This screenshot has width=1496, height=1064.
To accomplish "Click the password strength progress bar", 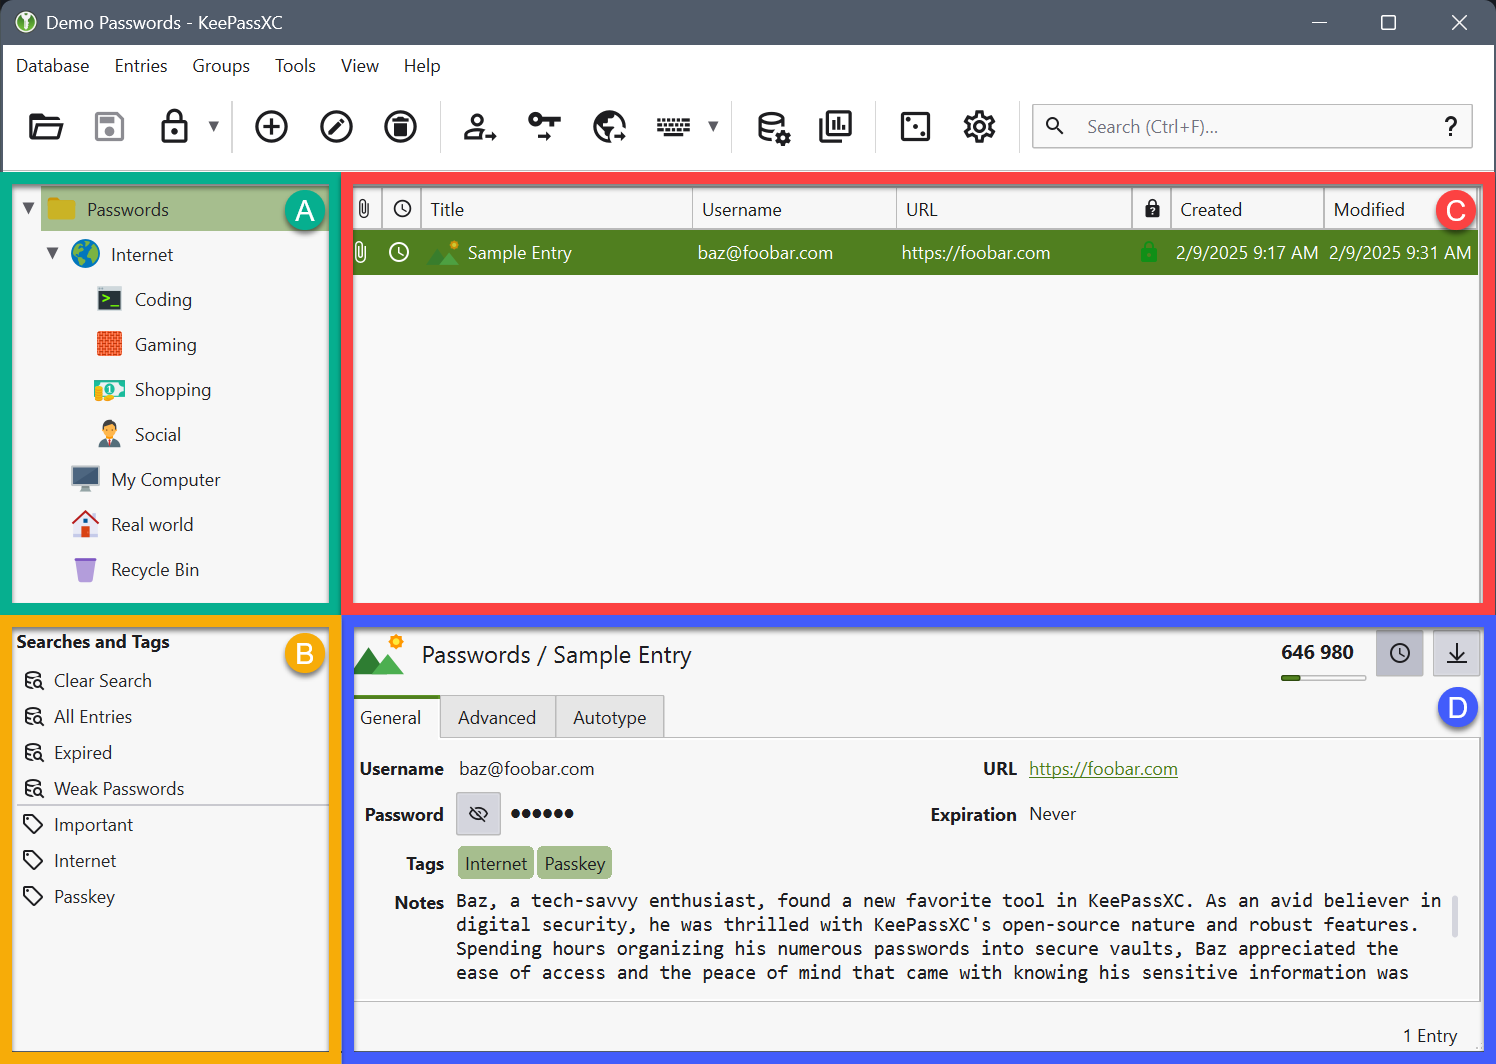I will (1322, 677).
